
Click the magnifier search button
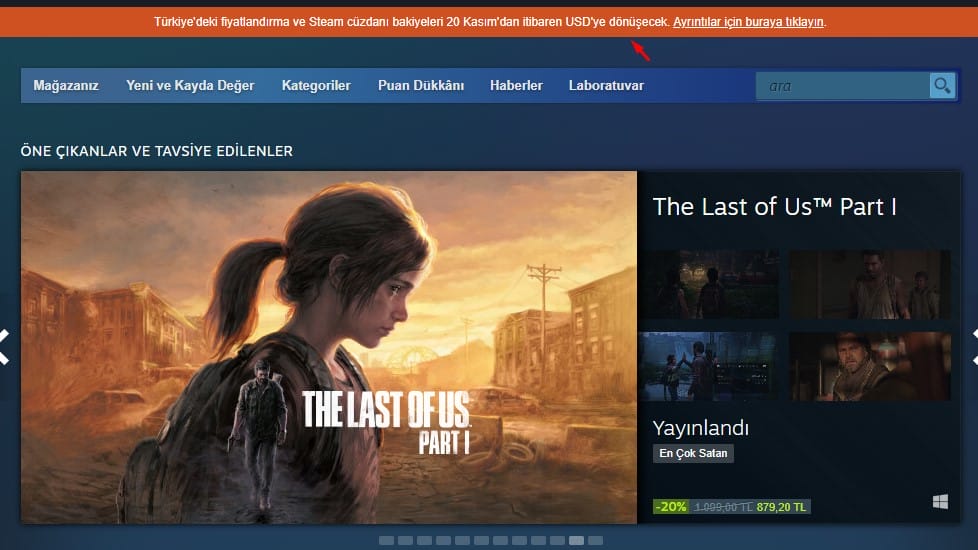pyautogui.click(x=942, y=85)
